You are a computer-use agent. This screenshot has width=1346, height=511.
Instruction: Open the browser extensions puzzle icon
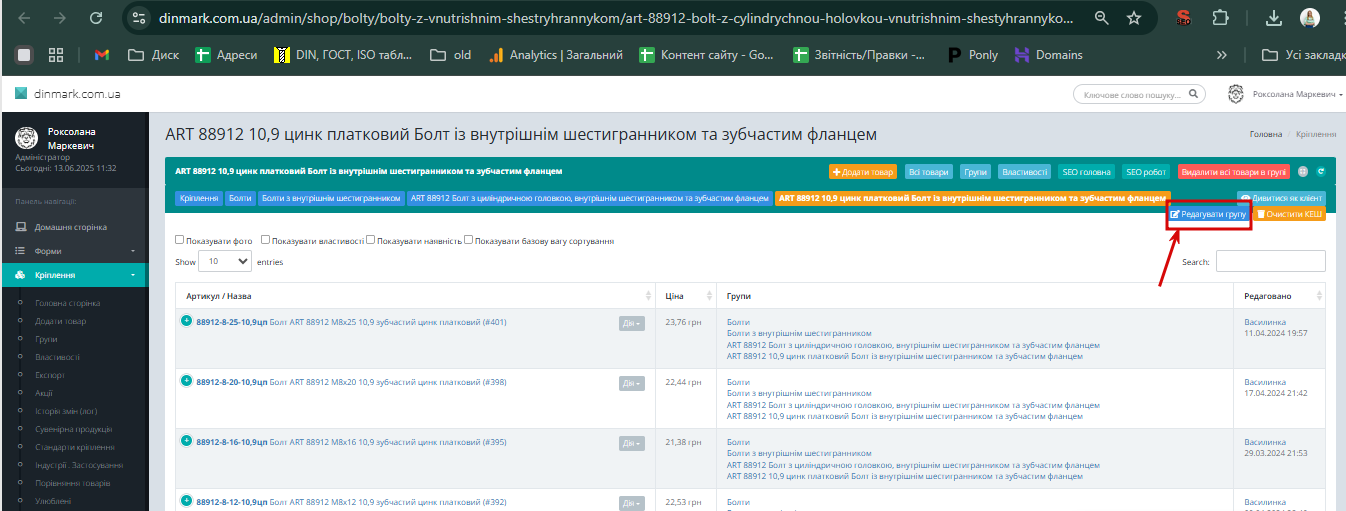(x=1220, y=18)
